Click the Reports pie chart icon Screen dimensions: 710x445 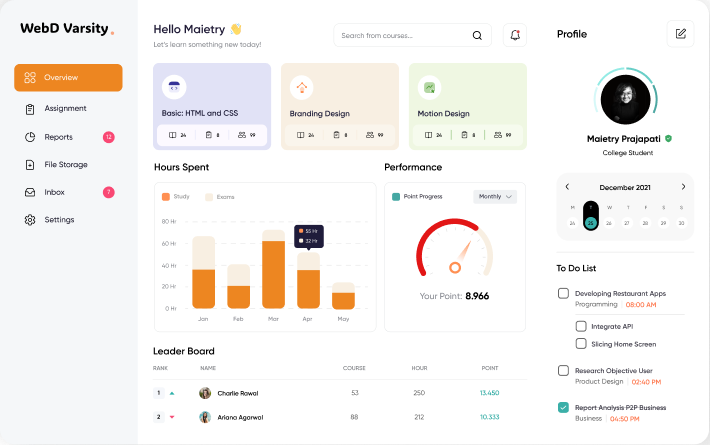click(30, 137)
